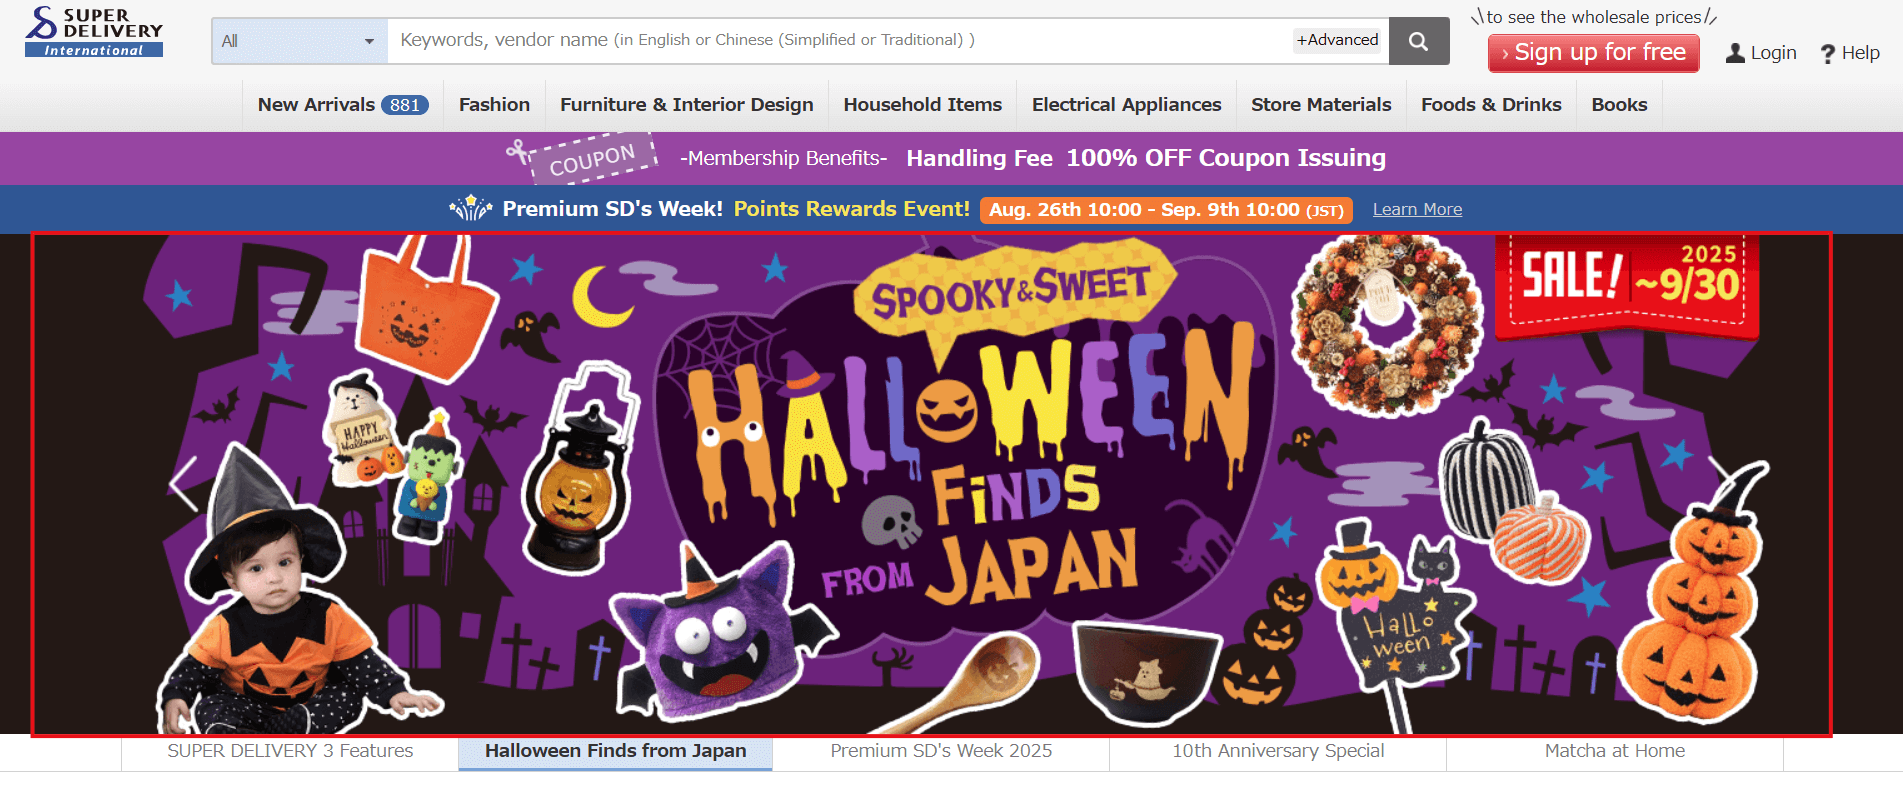
Task: Click the magnifying glass search button
Action: point(1419,41)
